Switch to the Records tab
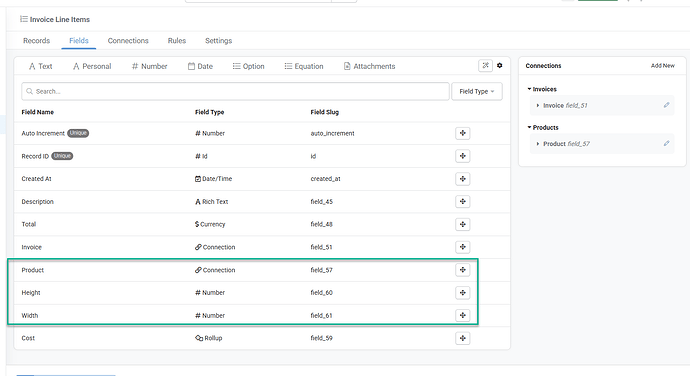The height and width of the screenshot is (376, 690). 37,41
